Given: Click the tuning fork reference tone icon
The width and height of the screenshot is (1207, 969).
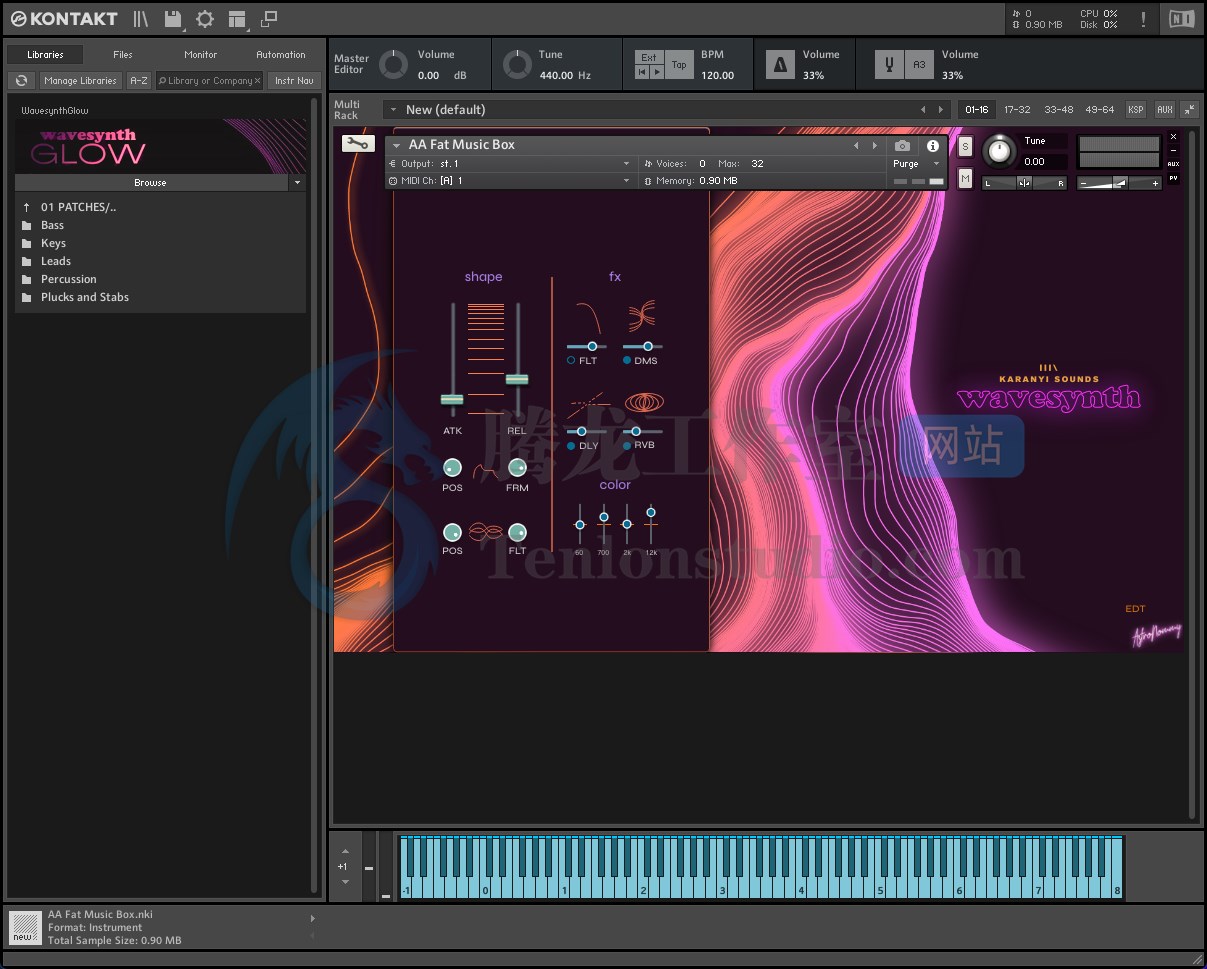Looking at the screenshot, I should tap(888, 65).
